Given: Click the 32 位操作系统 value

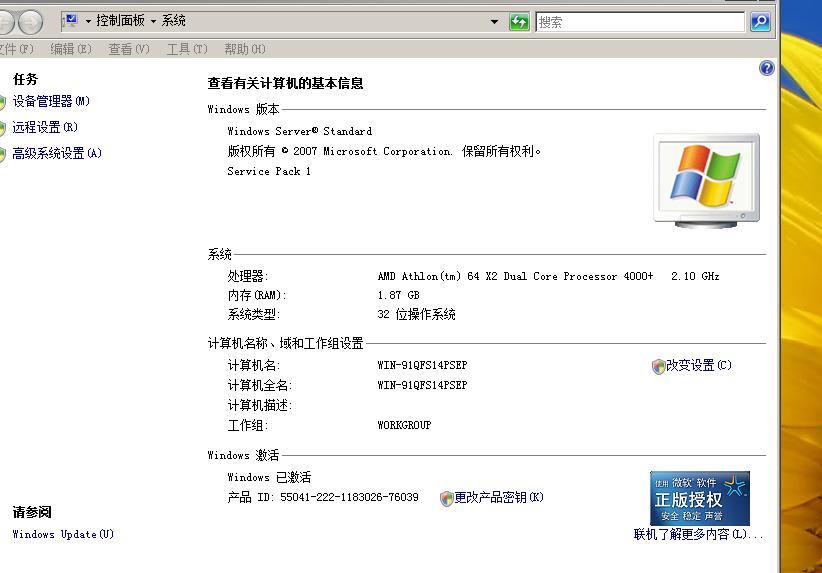Looking at the screenshot, I should coord(416,314).
